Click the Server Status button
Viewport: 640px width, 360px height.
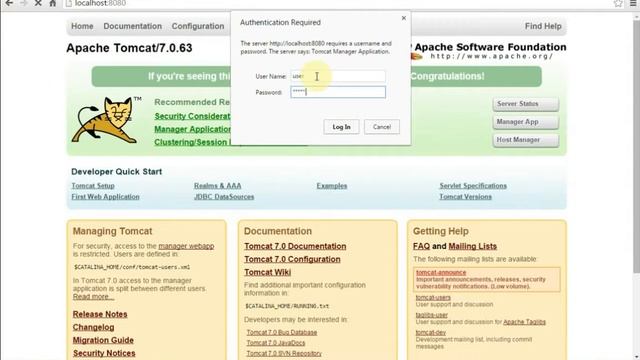coord(526,104)
